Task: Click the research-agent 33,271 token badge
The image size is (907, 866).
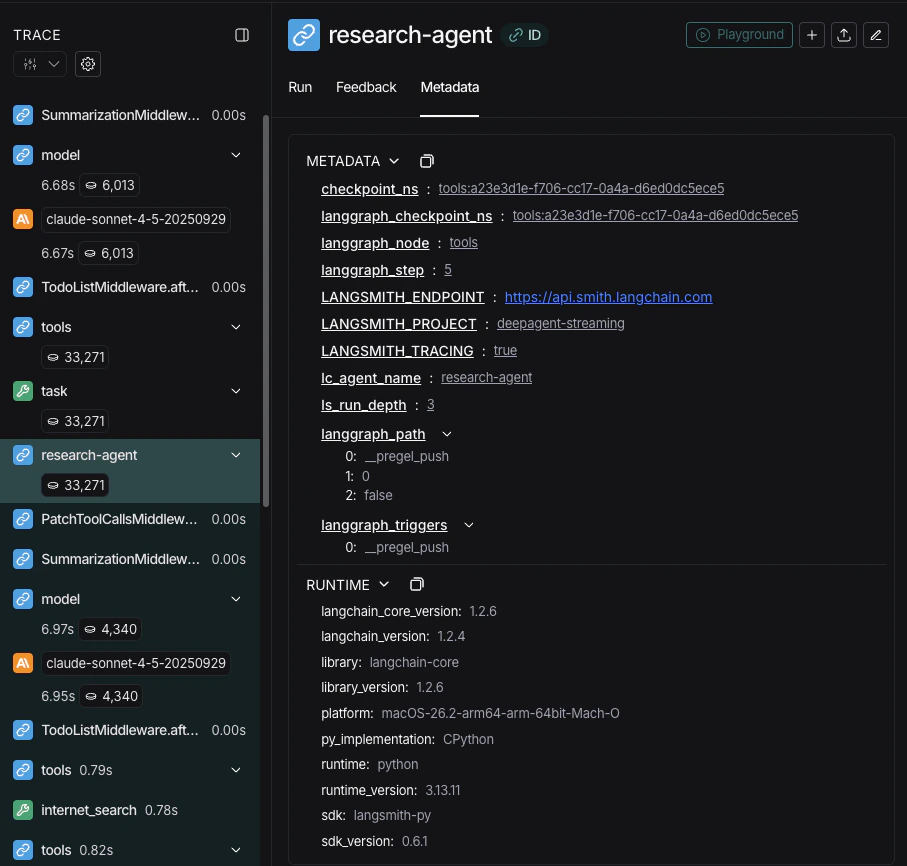Action: 75,485
